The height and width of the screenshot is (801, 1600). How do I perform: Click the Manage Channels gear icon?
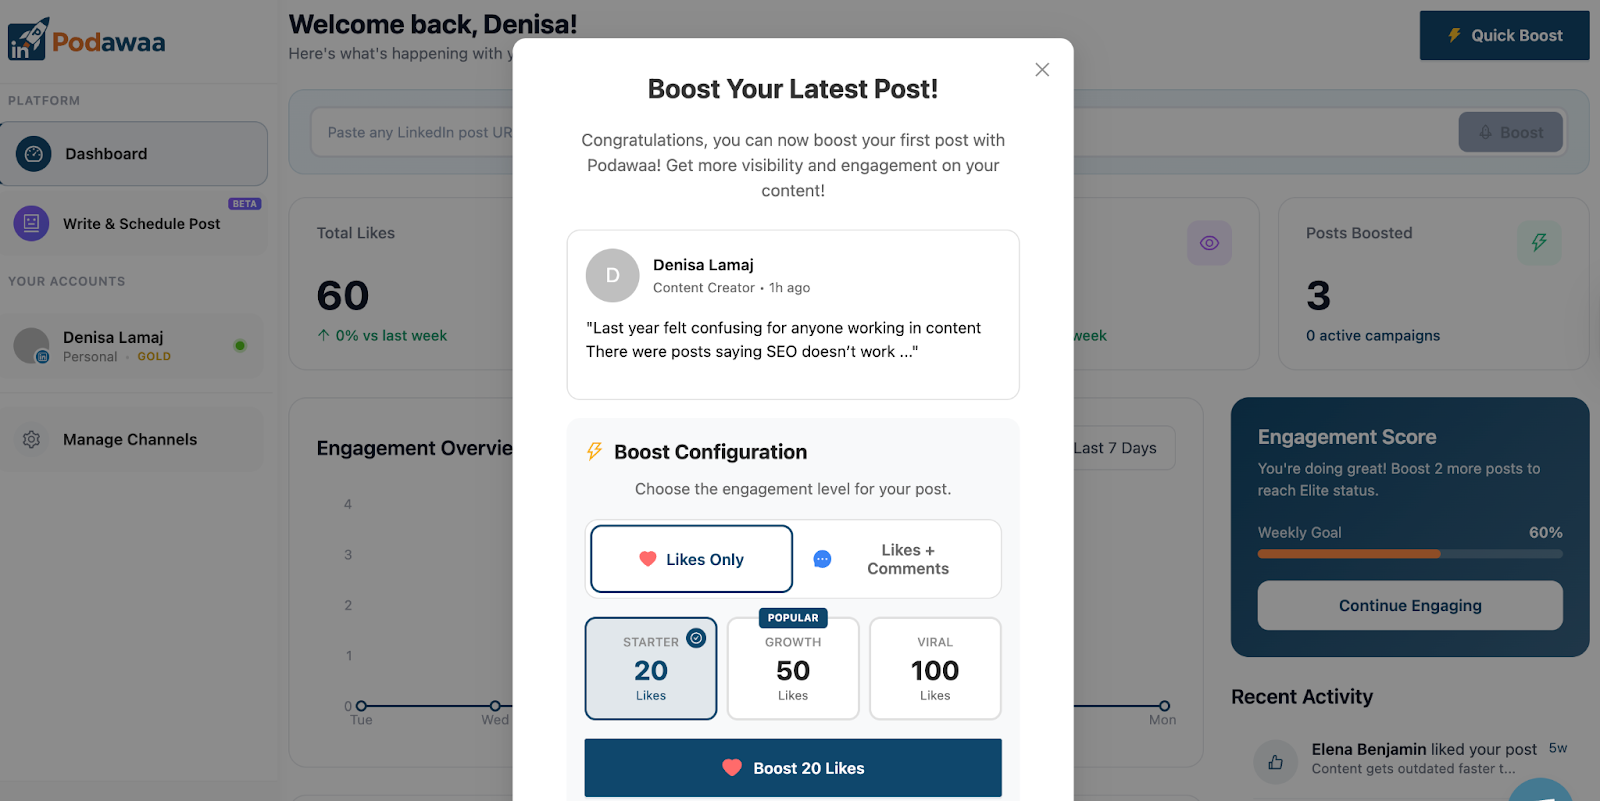pyautogui.click(x=31, y=439)
